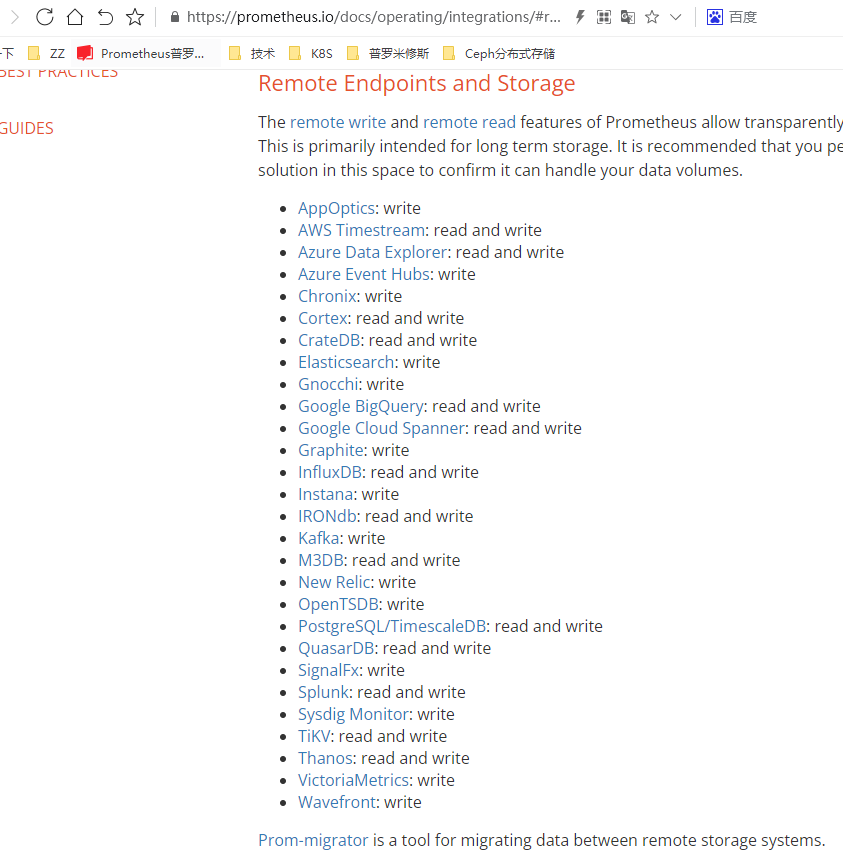843x854 pixels.
Task: Click the lightning speed-mode icon
Action: point(580,17)
